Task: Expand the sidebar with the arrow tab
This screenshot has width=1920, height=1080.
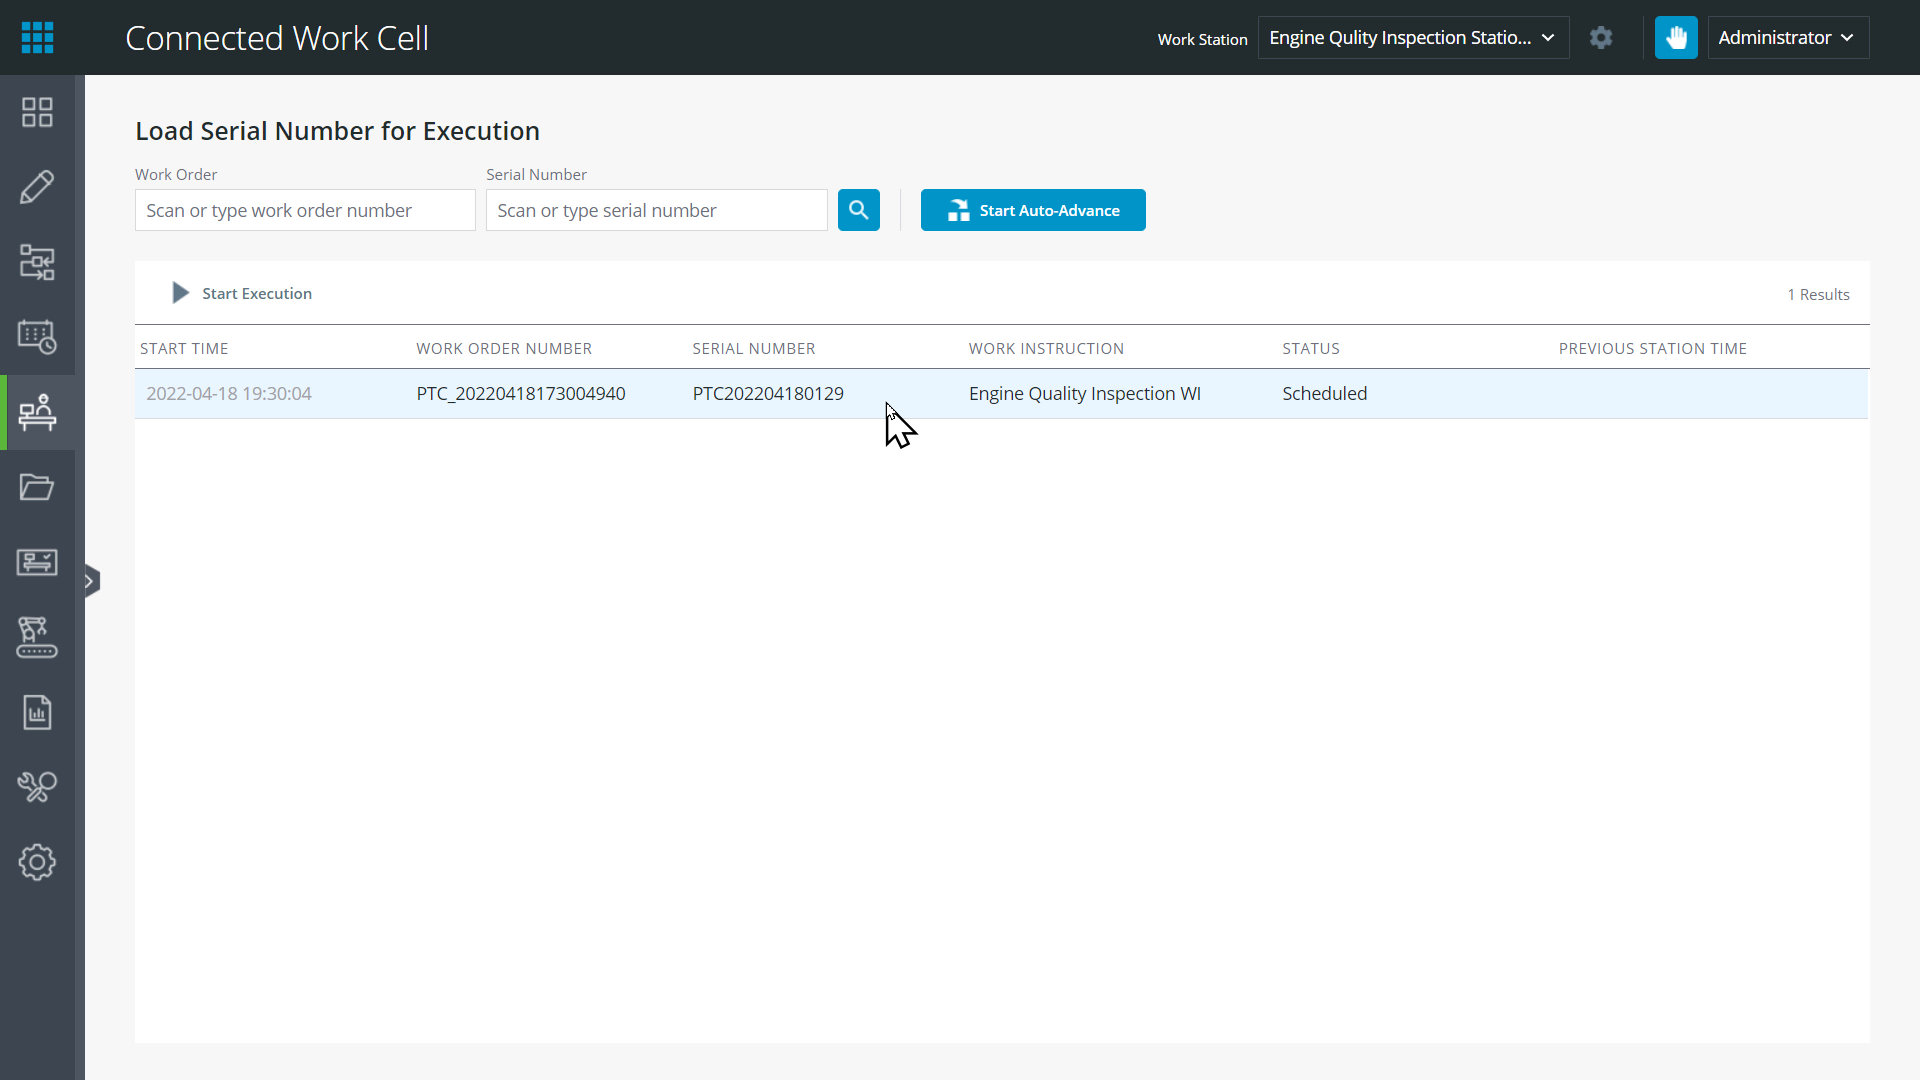Action: (92, 581)
